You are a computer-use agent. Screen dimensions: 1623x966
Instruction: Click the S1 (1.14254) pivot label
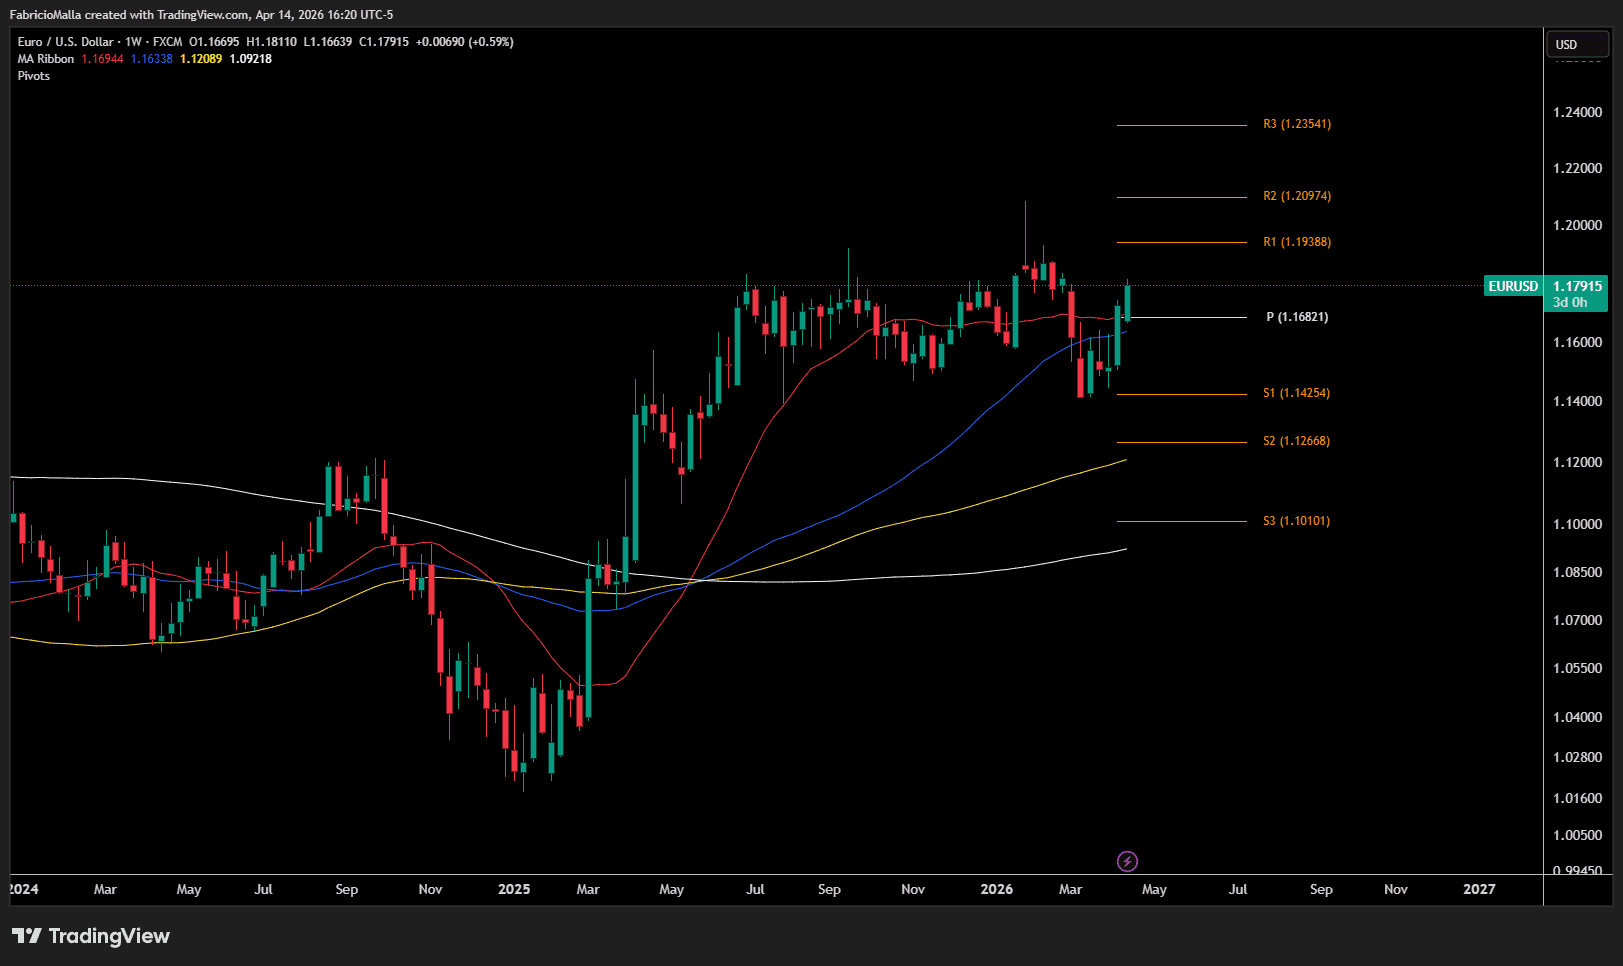pos(1296,393)
